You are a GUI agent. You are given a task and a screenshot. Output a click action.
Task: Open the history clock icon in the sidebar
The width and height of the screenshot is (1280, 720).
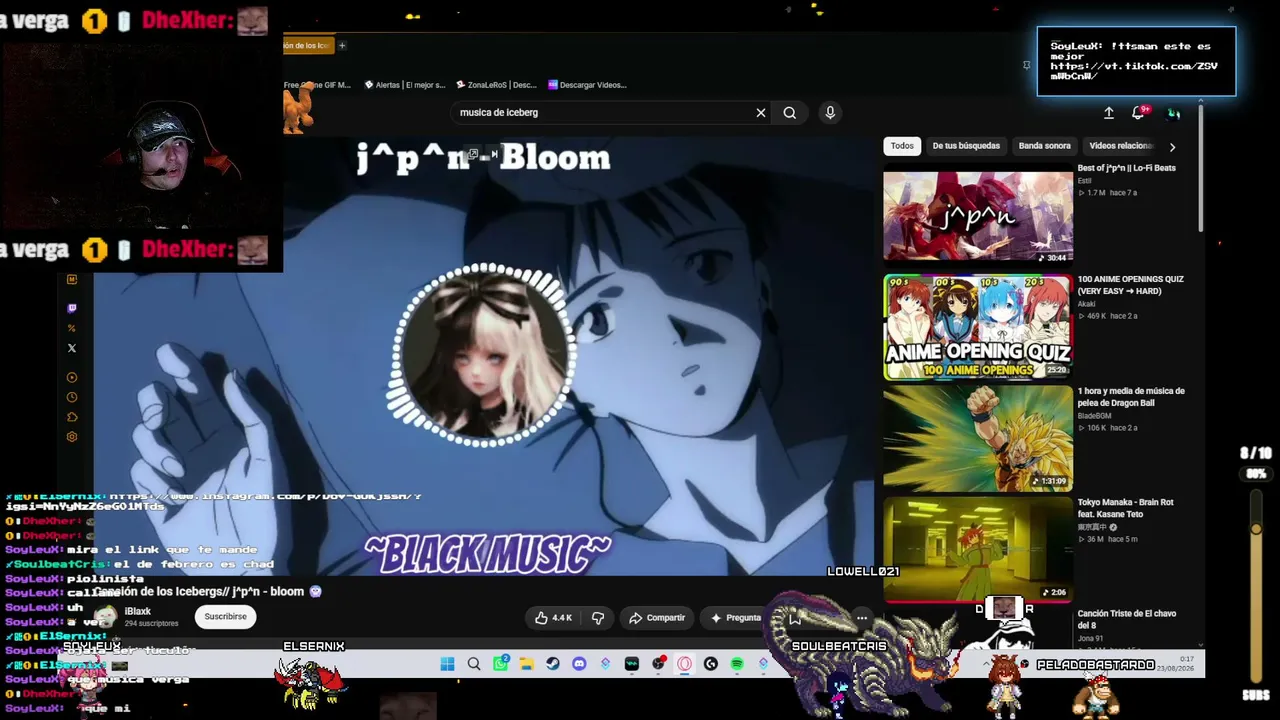(72, 398)
